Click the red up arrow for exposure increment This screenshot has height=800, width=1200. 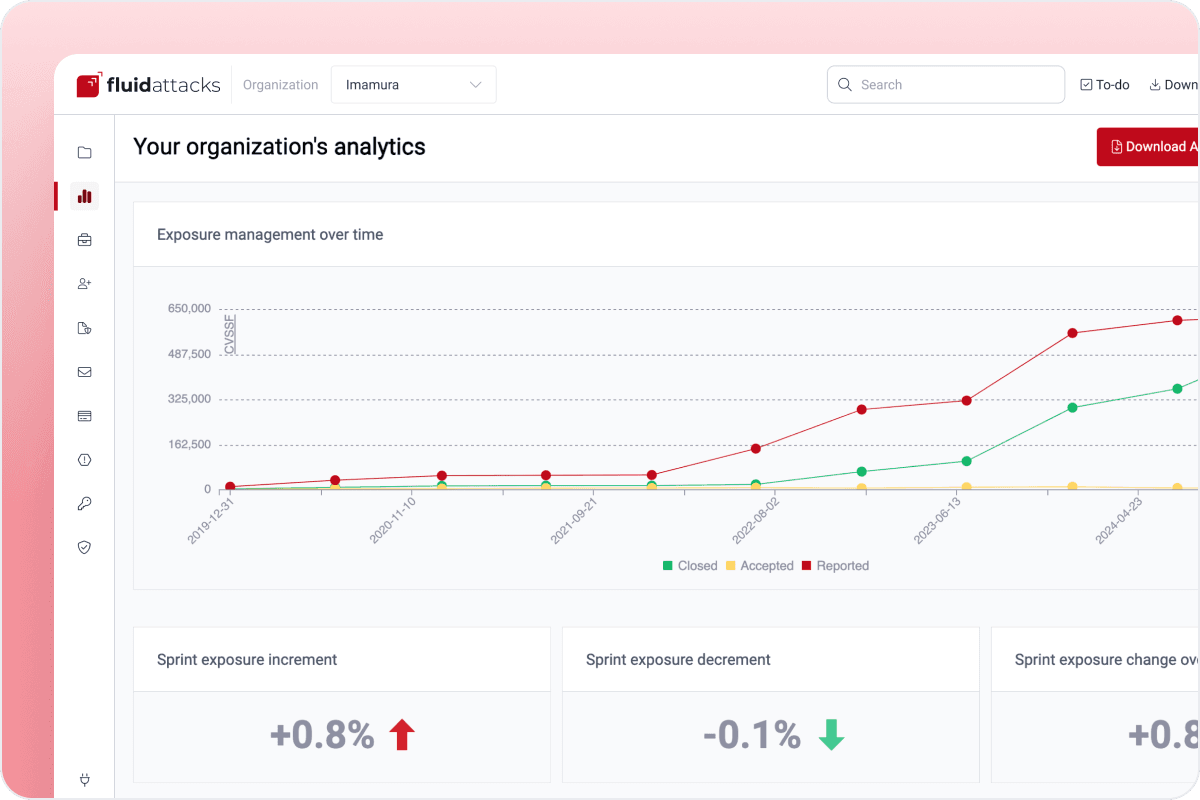(402, 735)
